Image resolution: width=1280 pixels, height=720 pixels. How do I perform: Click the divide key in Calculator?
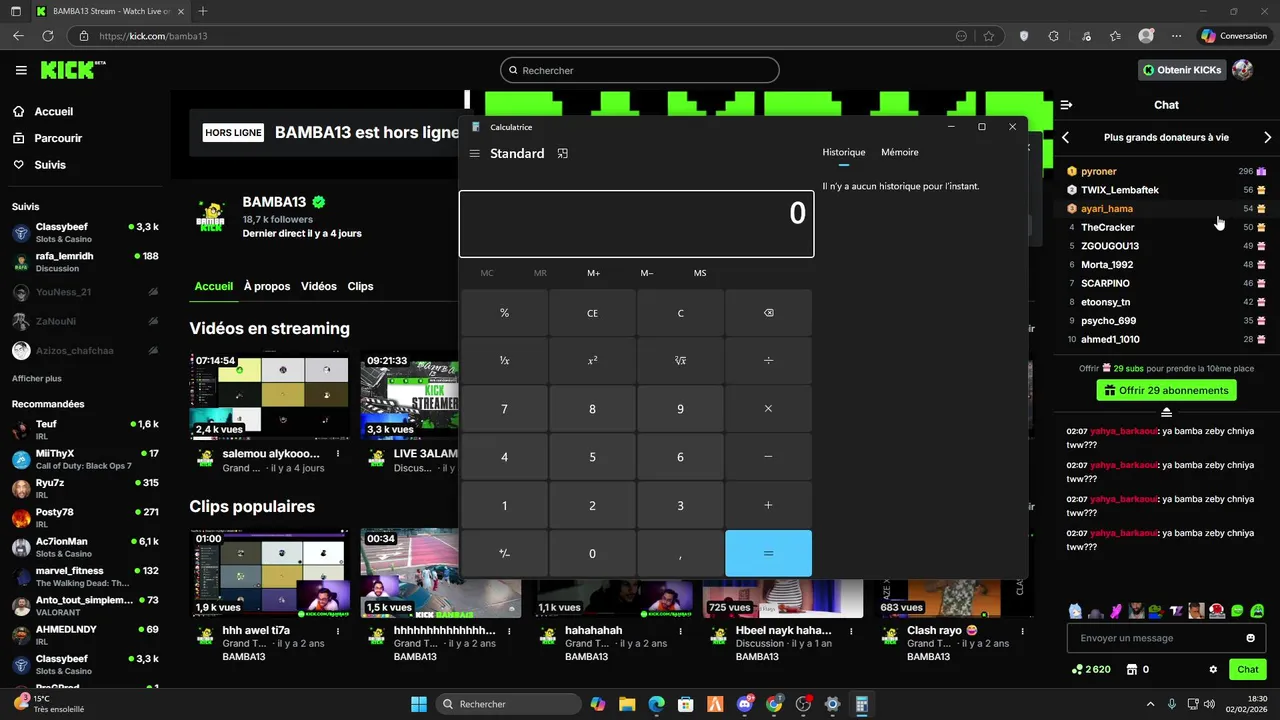point(768,360)
